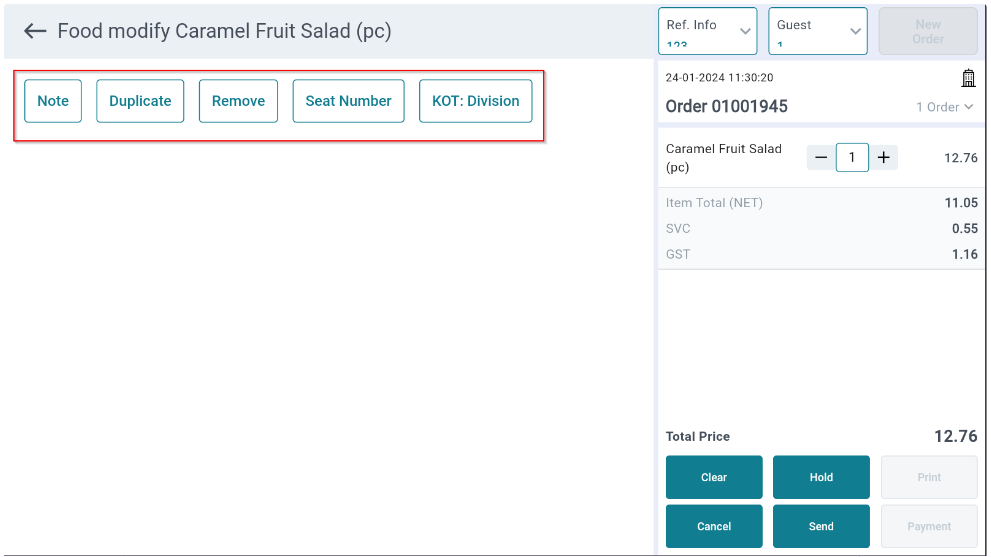Send the order to kitchen
Screen dimensions: 991x557
pos(821,526)
